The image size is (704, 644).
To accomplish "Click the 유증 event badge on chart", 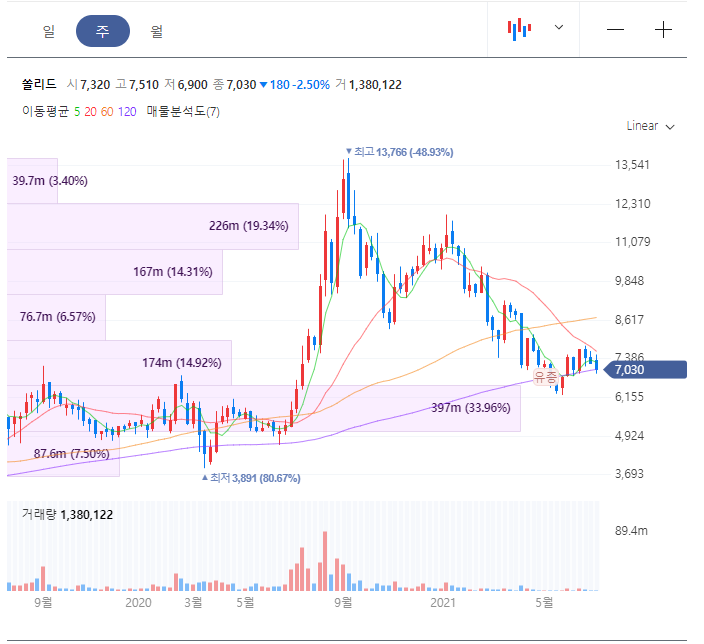I will point(546,376).
